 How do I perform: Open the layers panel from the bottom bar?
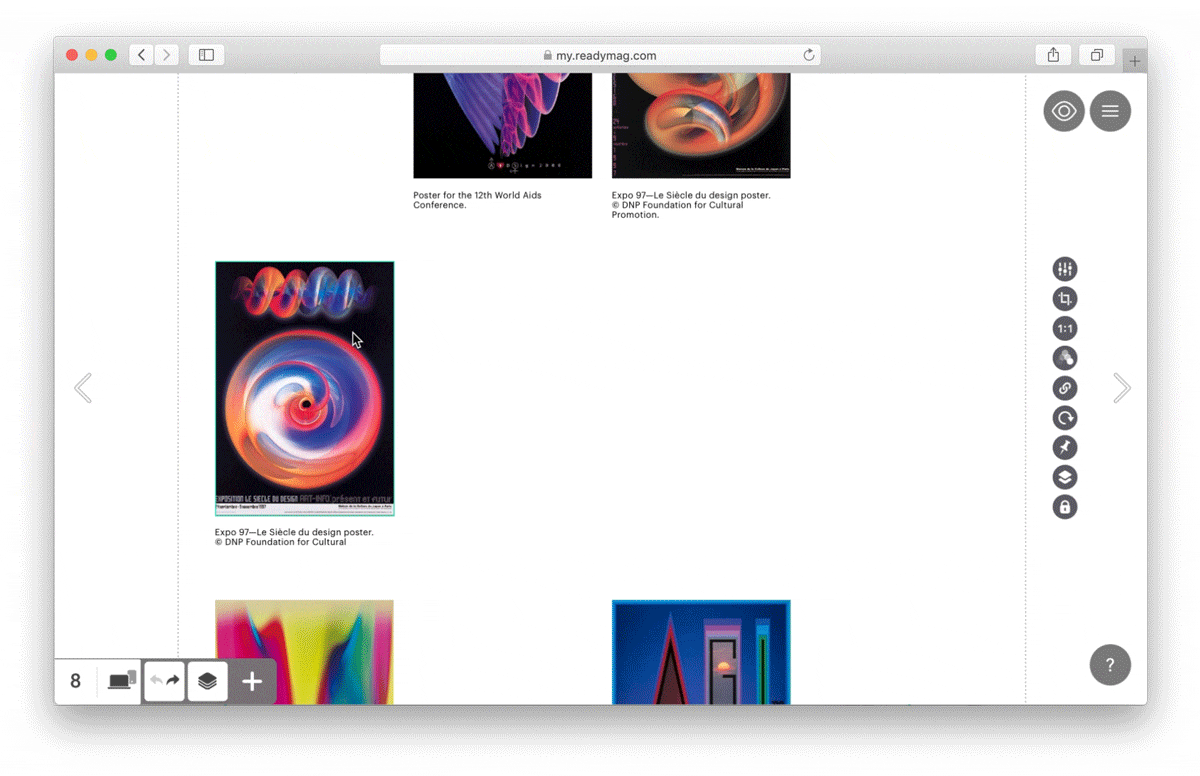point(207,681)
